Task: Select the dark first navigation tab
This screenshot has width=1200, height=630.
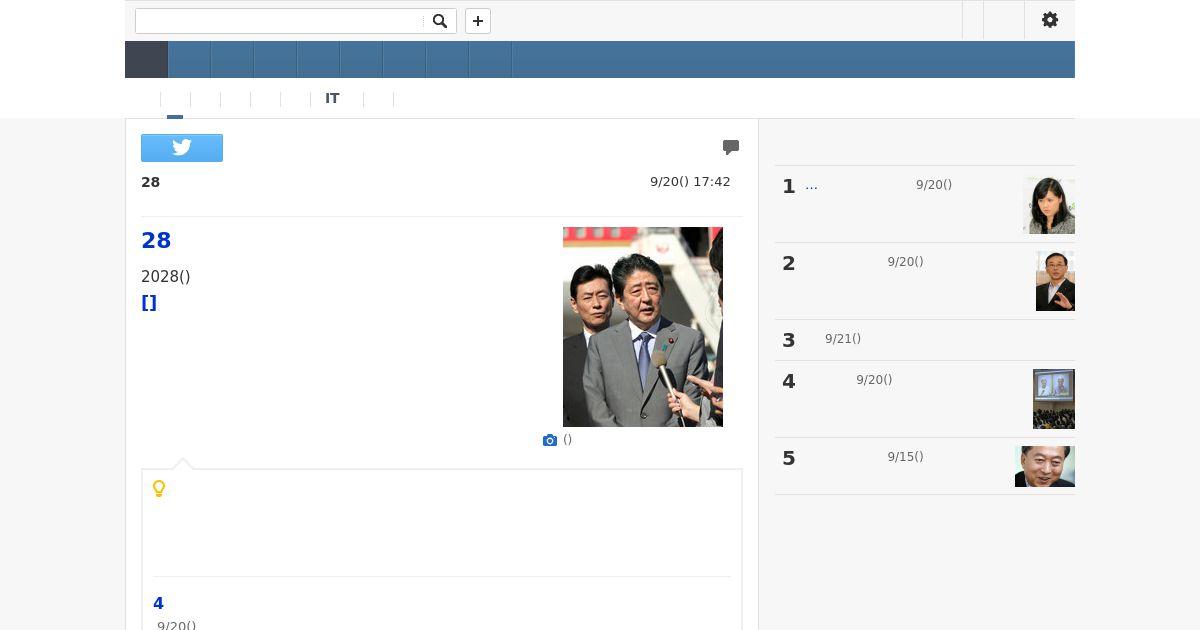Action: (x=146, y=59)
